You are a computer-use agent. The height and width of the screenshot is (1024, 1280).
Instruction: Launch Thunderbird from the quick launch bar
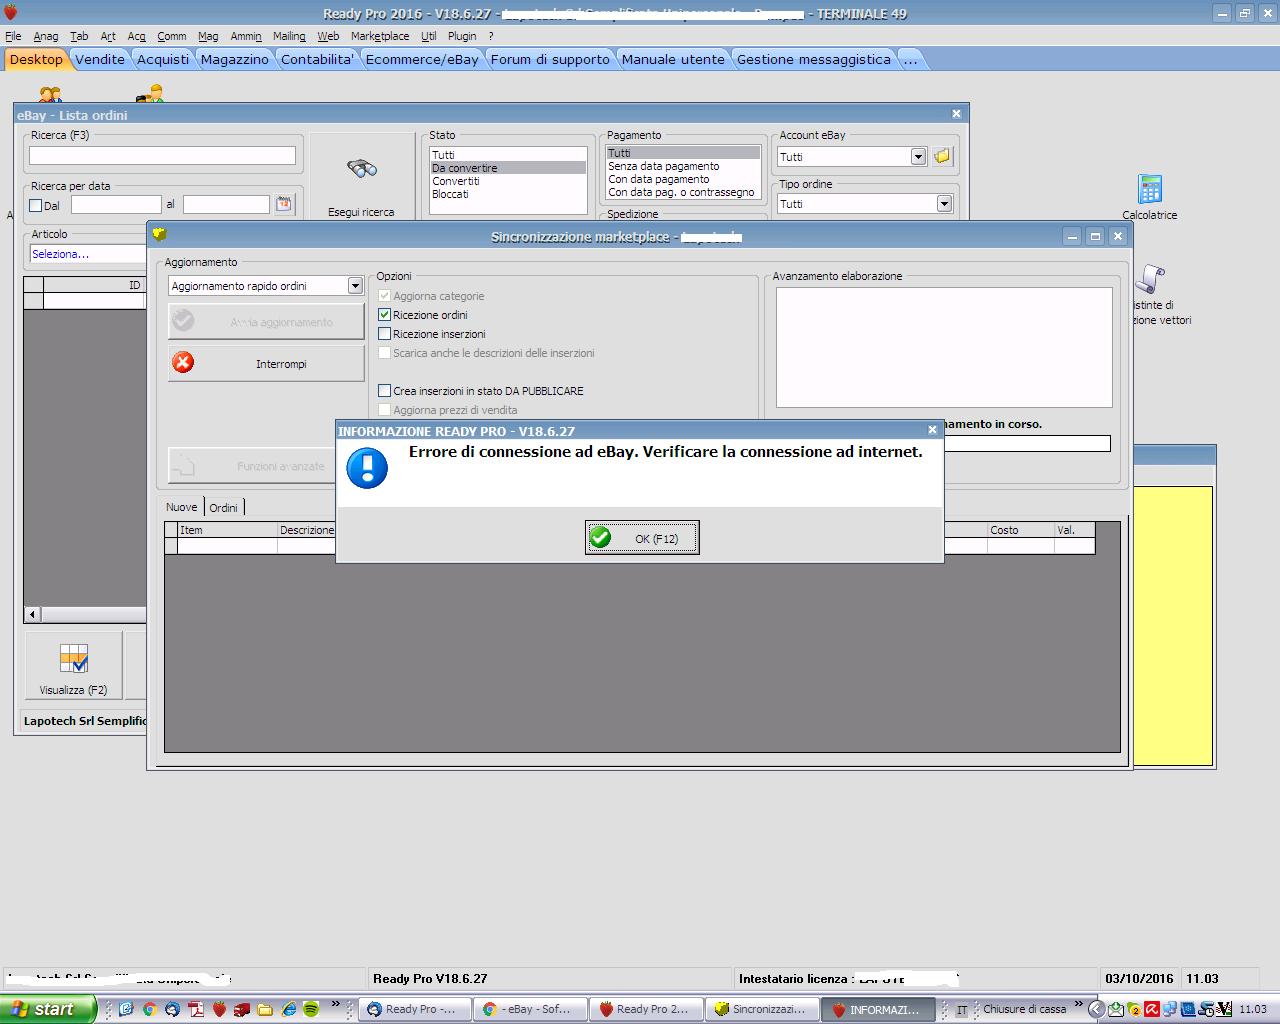(x=172, y=1010)
